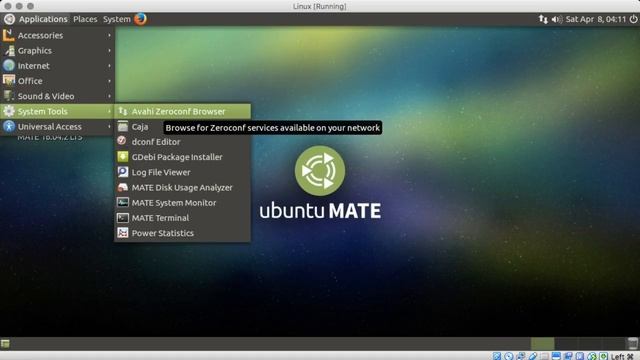Expand the Sound & Video submenu arrow
The width and height of the screenshot is (640, 360).
[109, 96]
